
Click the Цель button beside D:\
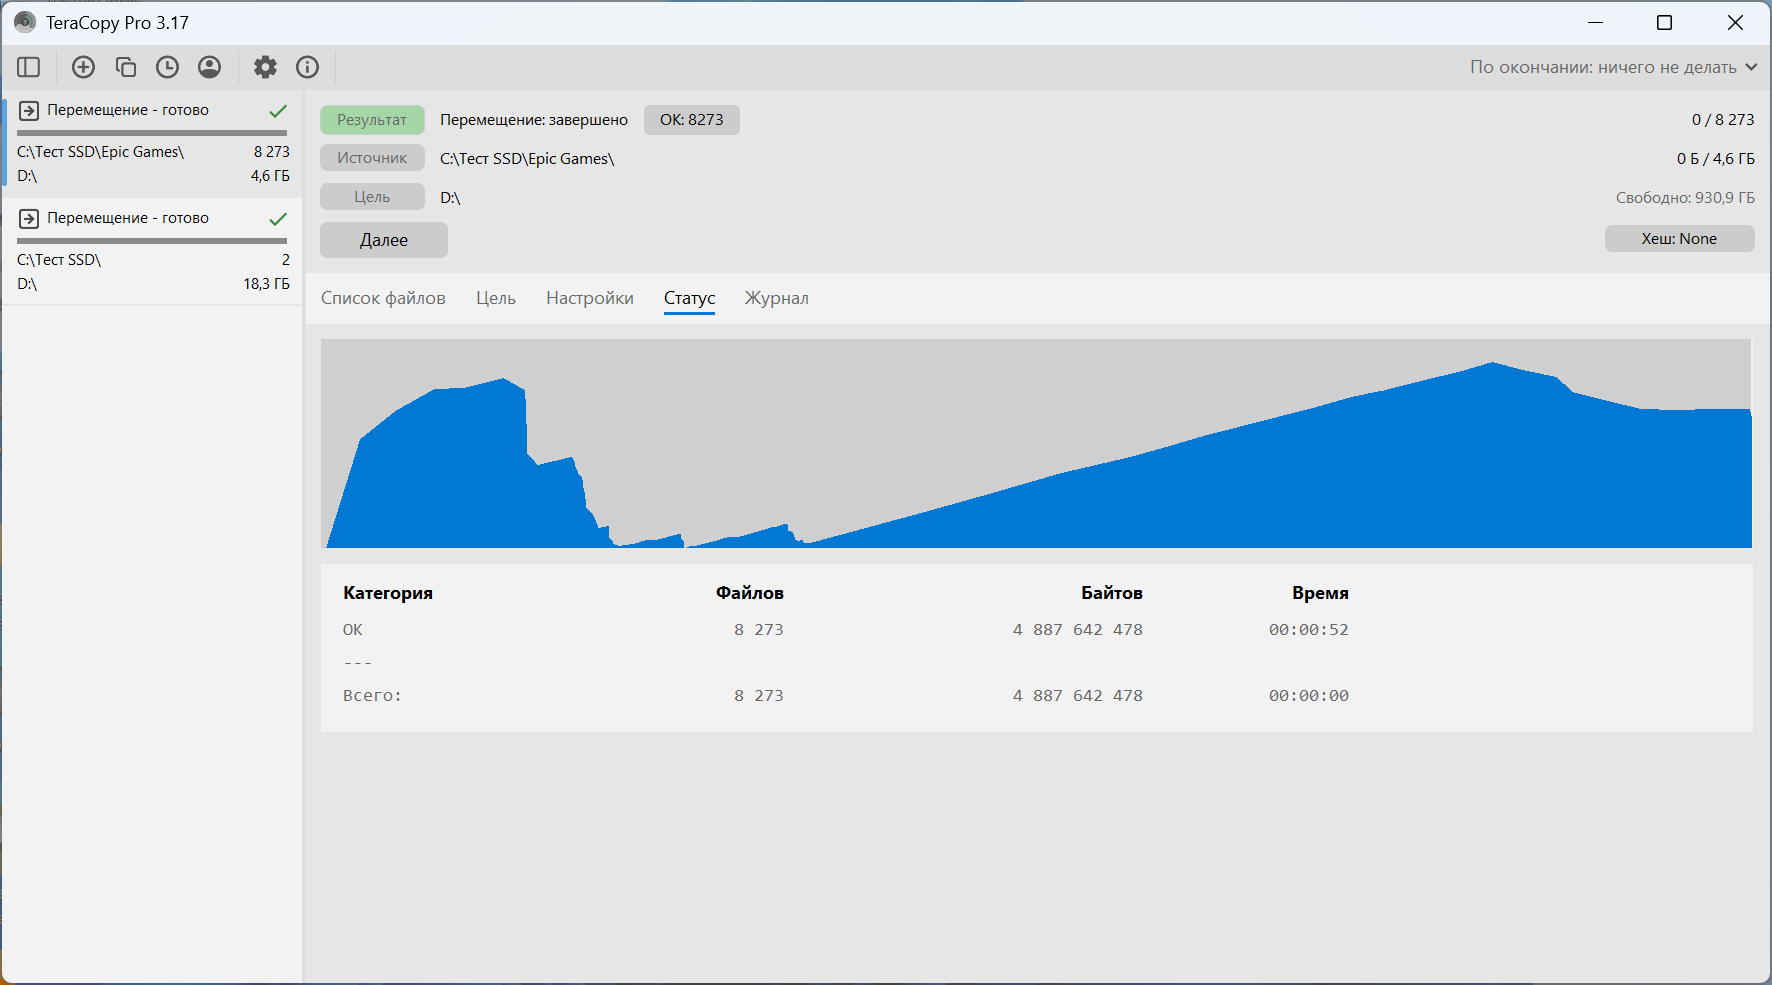pos(372,197)
